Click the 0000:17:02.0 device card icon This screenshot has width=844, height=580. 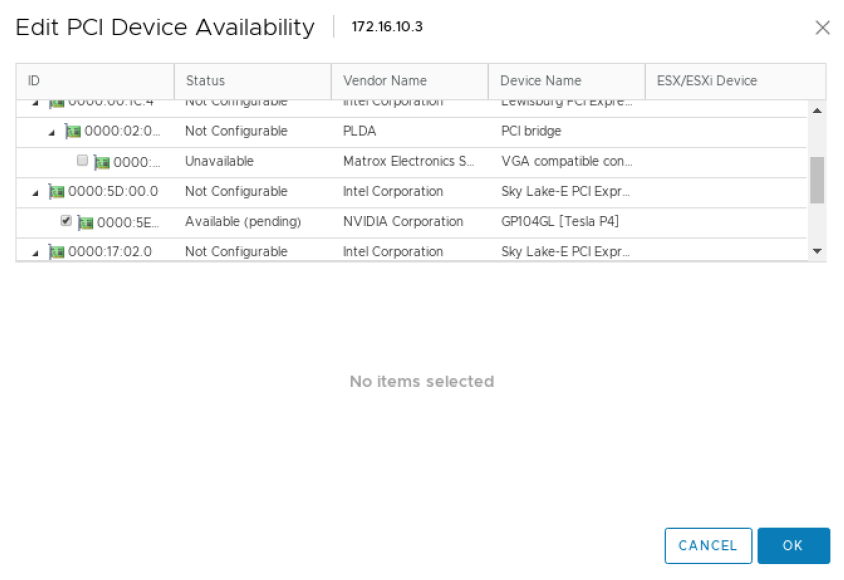point(57,252)
